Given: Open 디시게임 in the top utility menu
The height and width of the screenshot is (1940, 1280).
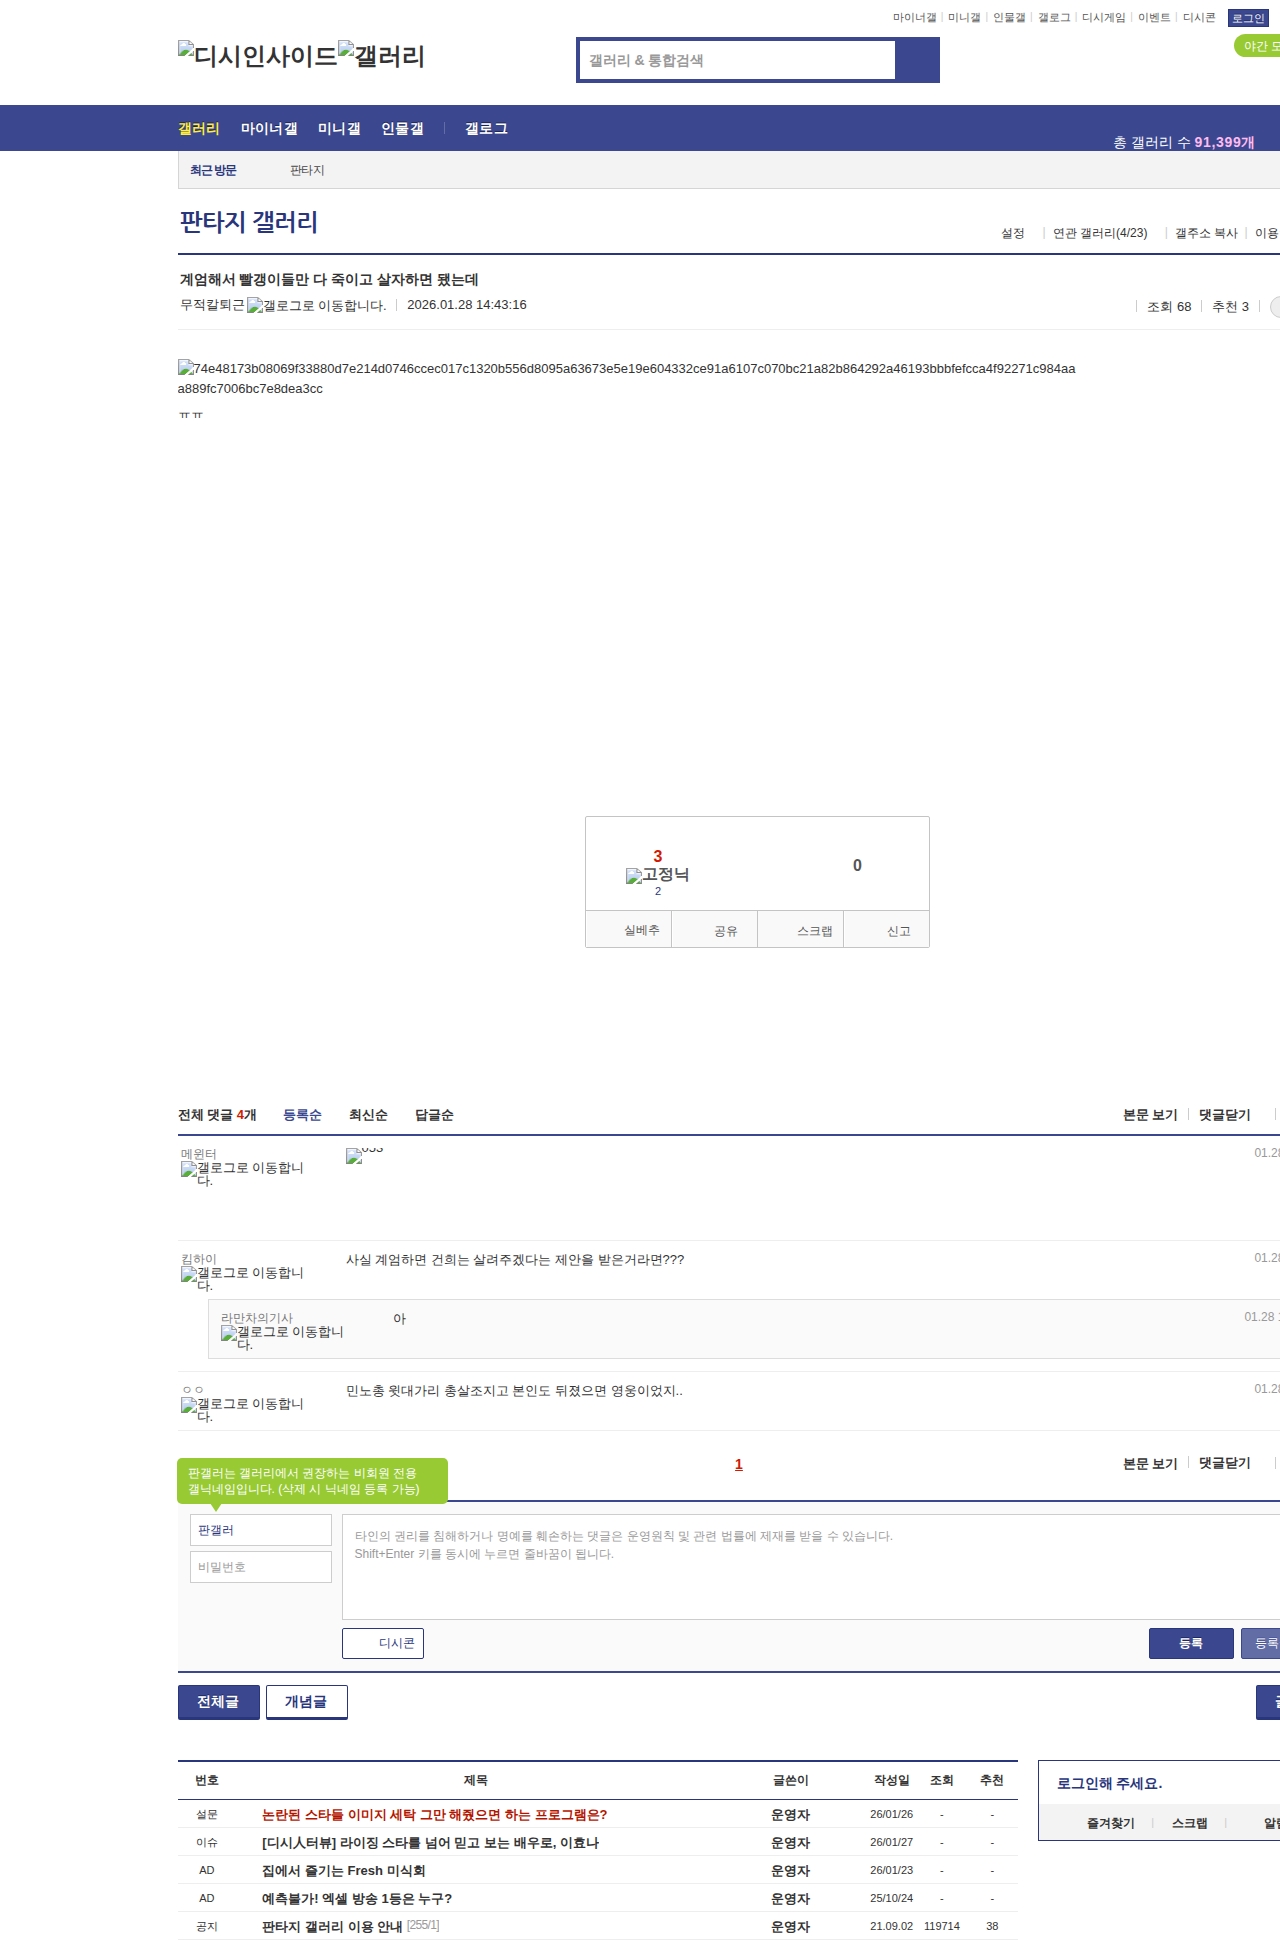Looking at the screenshot, I should (x=1103, y=18).
